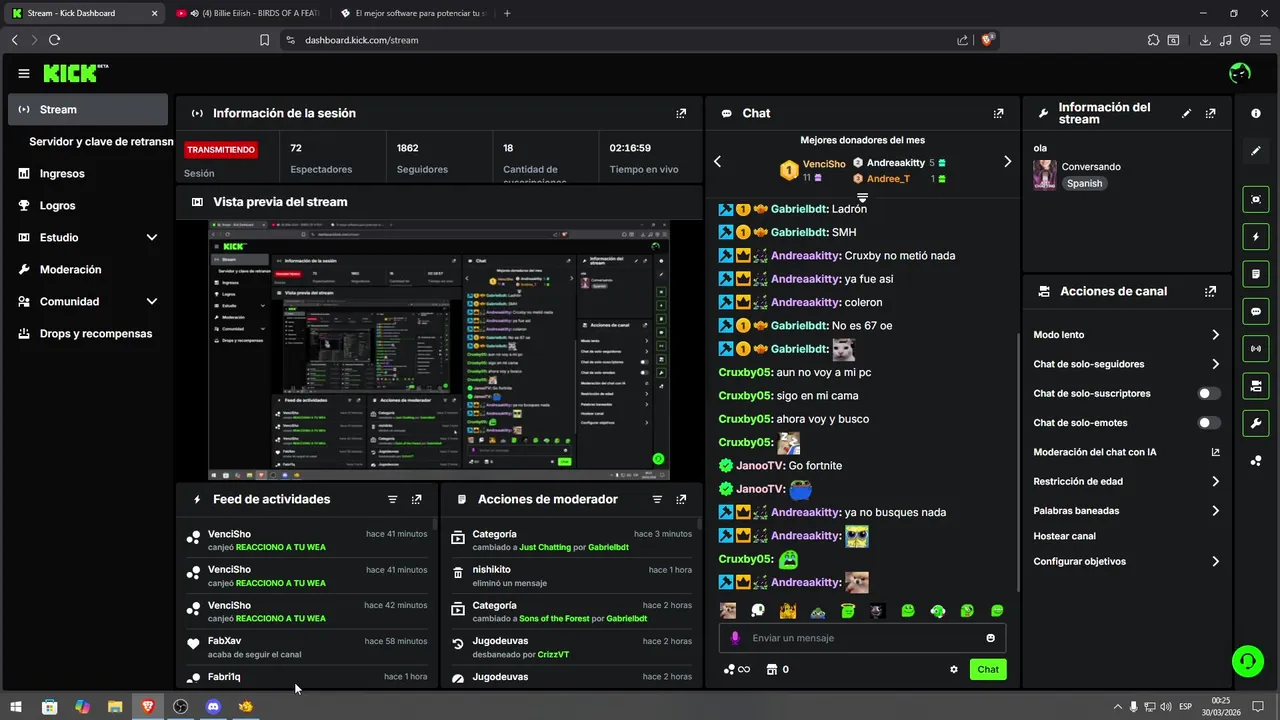The height and width of the screenshot is (720, 1280).
Task: Open JanooTV user on 'Go fortnite' message
Action: click(760, 466)
